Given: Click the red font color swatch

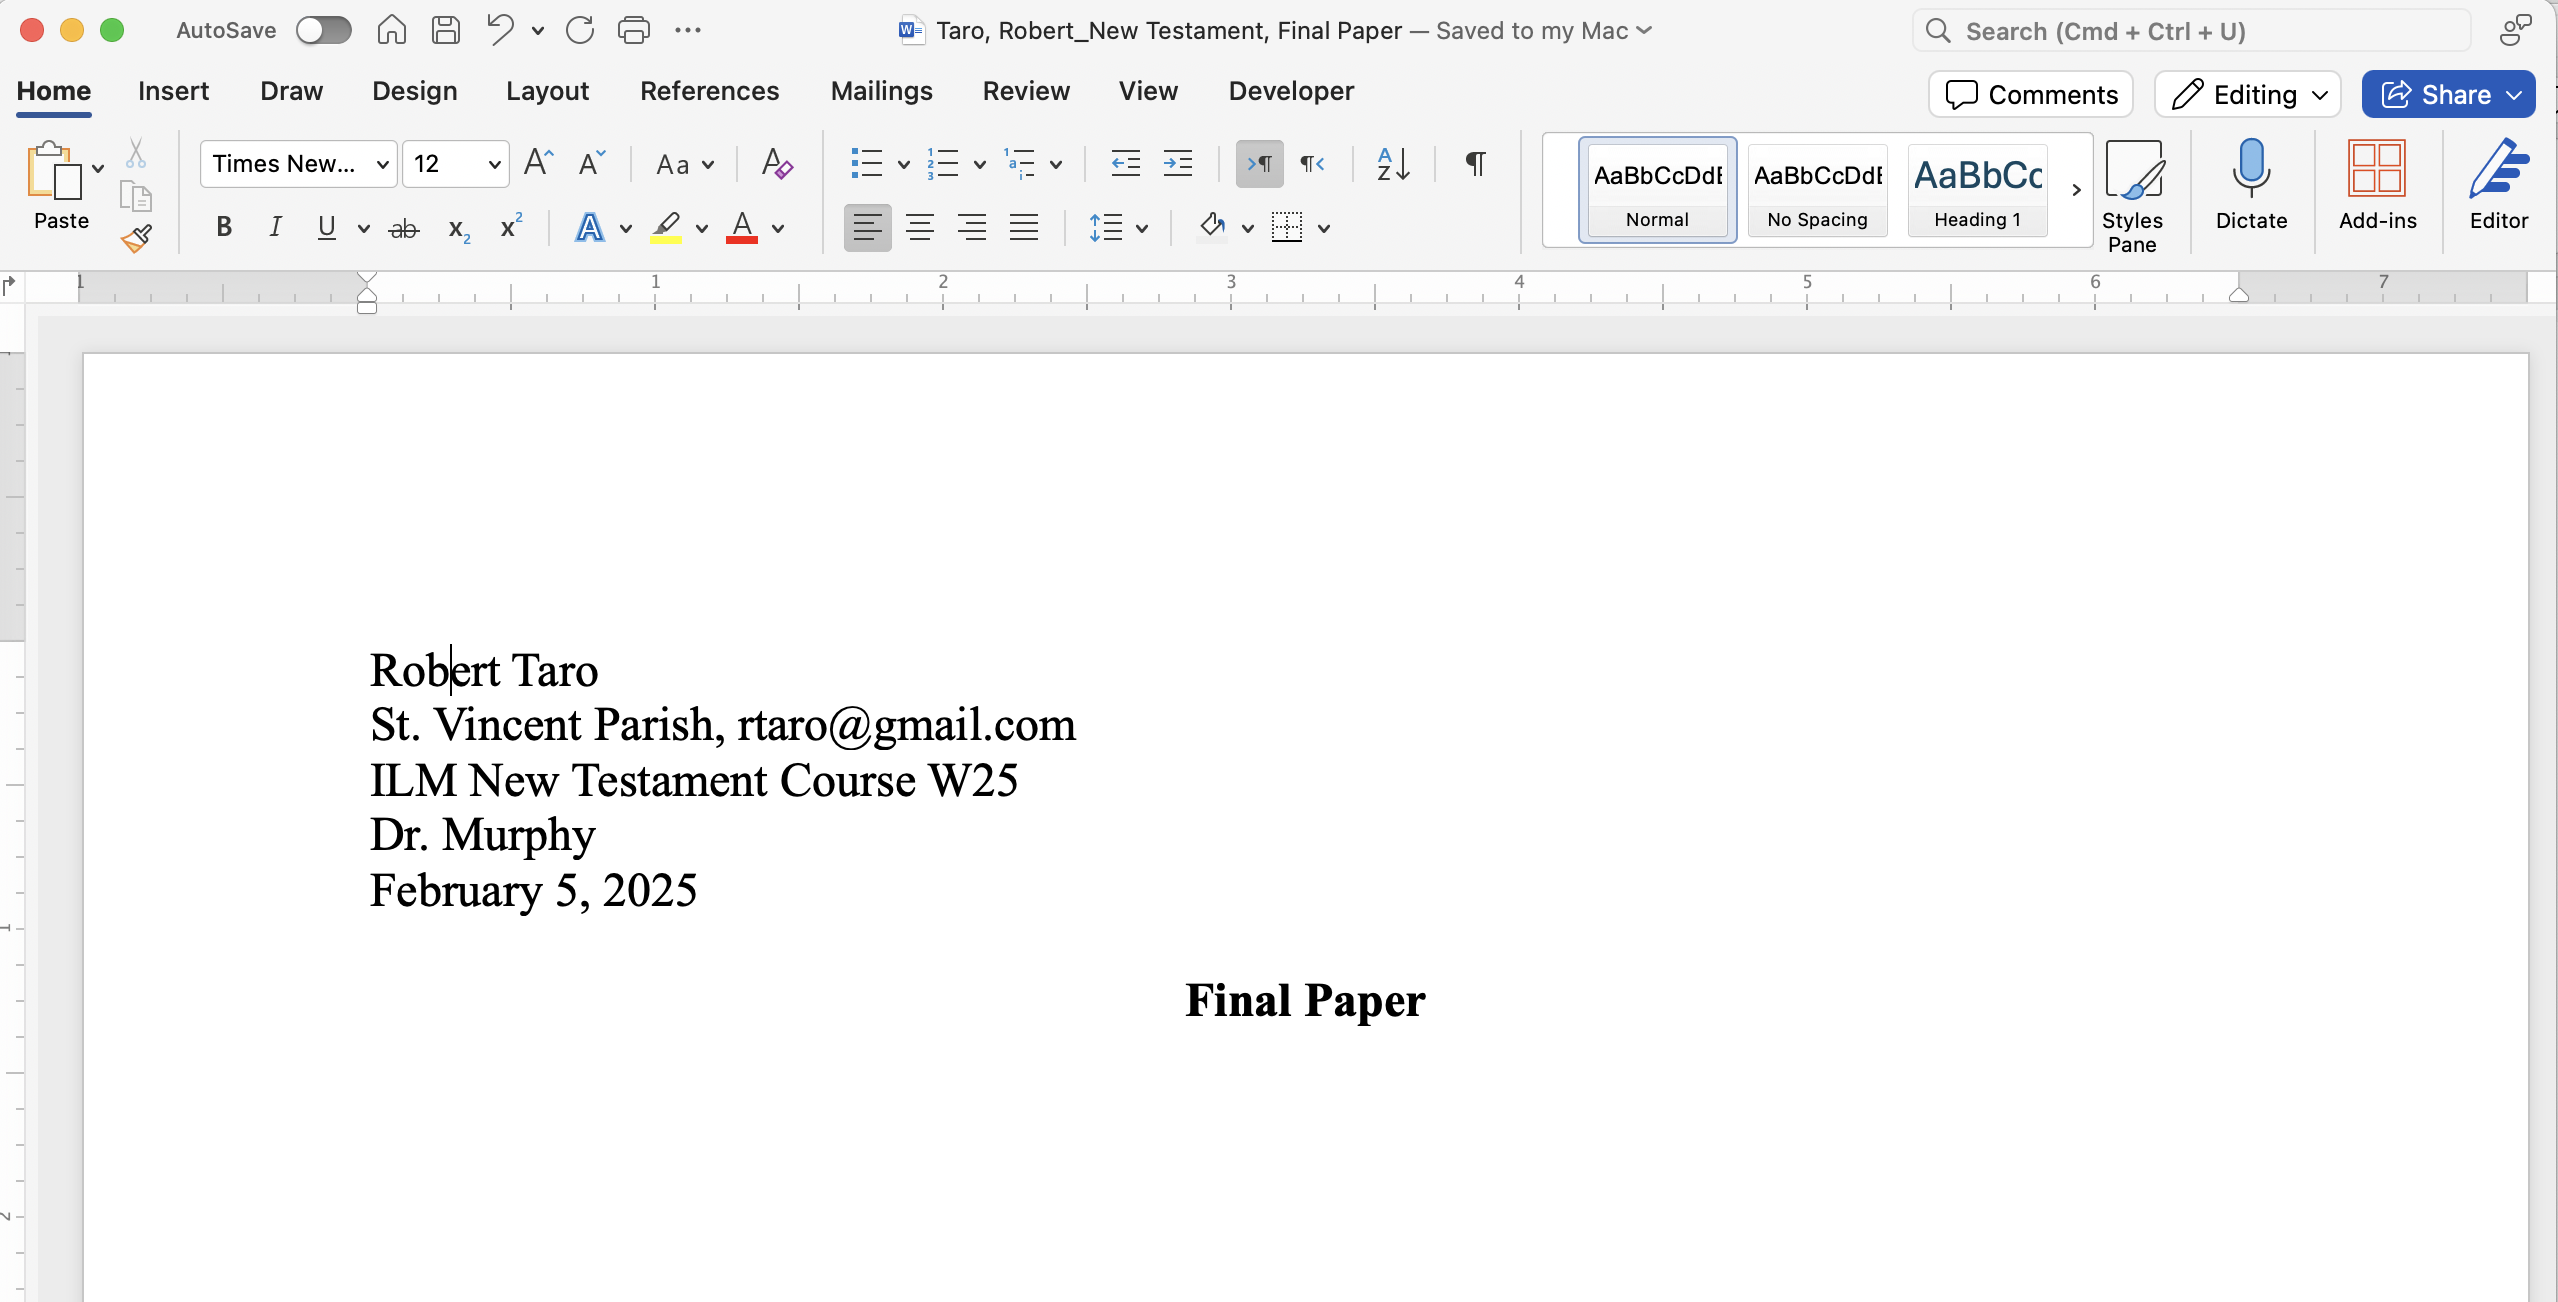Looking at the screenshot, I should point(741,228).
